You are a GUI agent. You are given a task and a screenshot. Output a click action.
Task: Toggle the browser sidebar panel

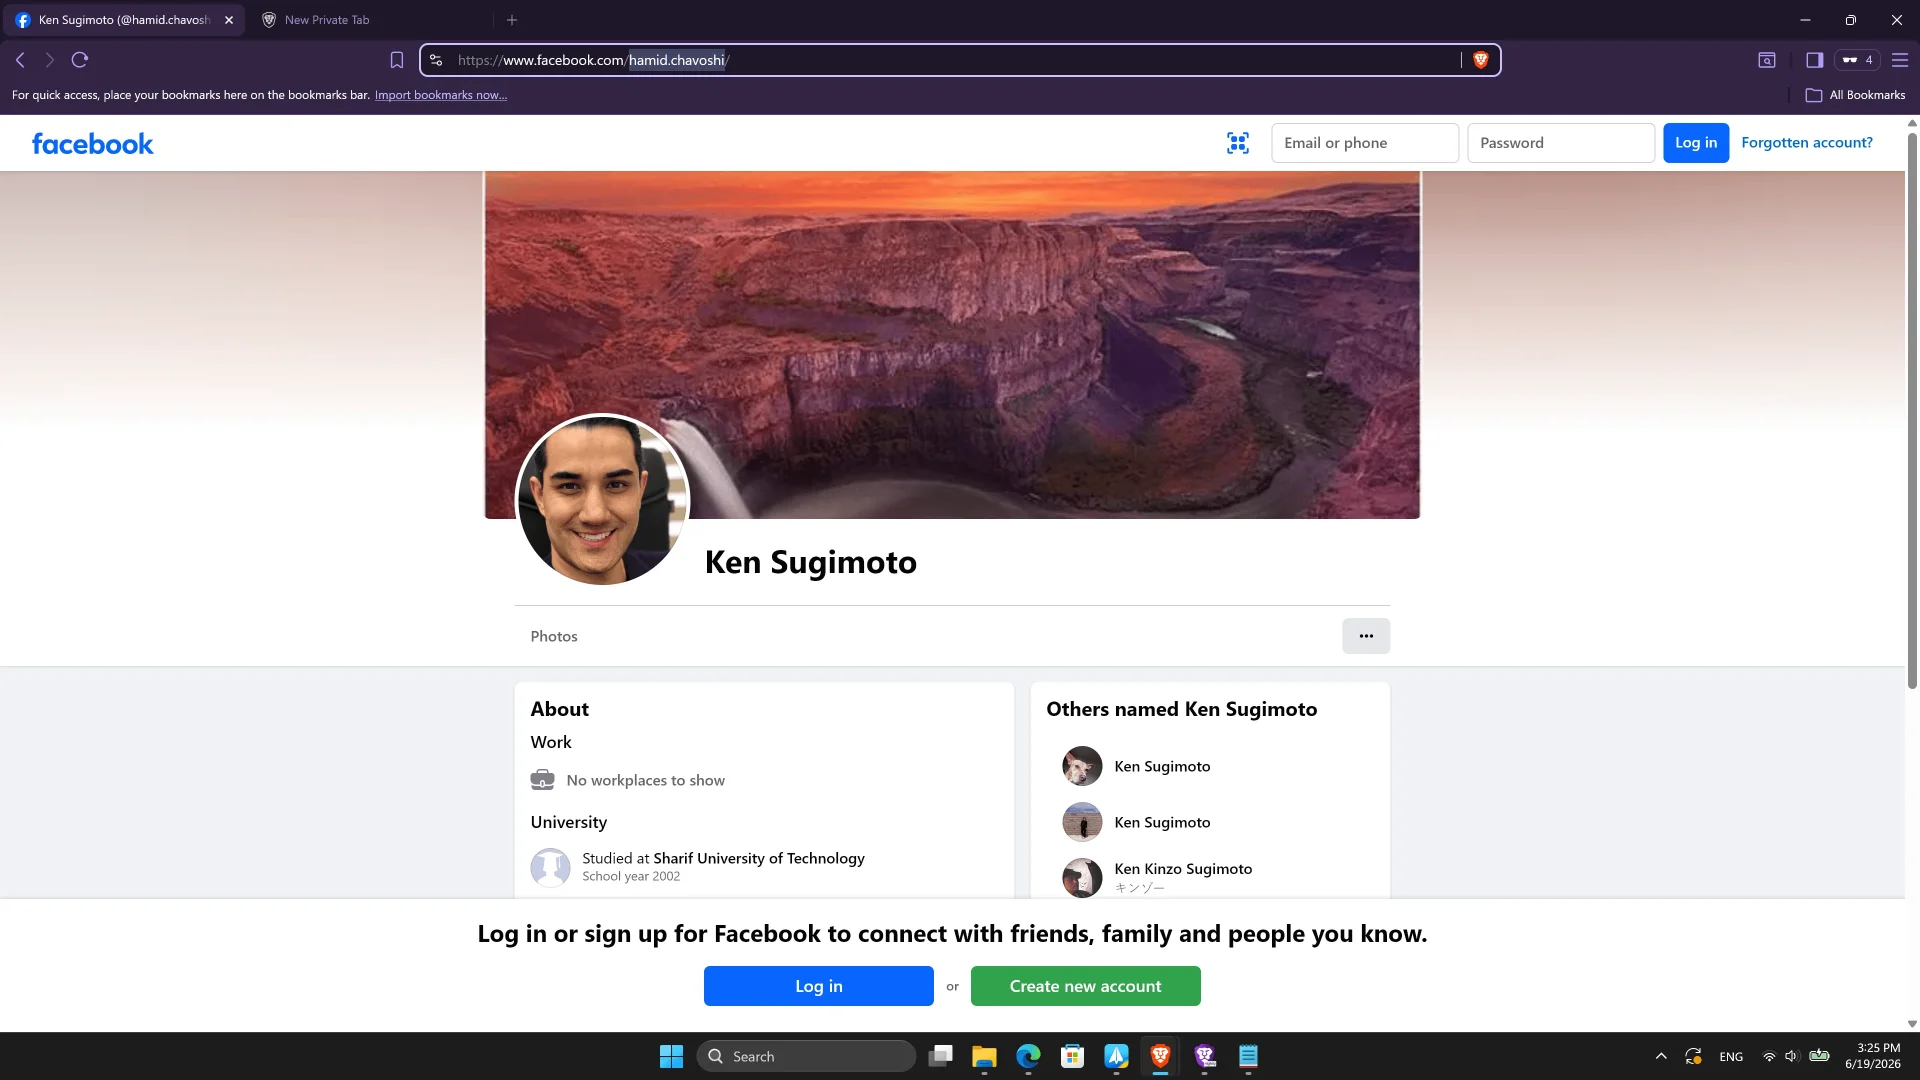pyautogui.click(x=1814, y=60)
